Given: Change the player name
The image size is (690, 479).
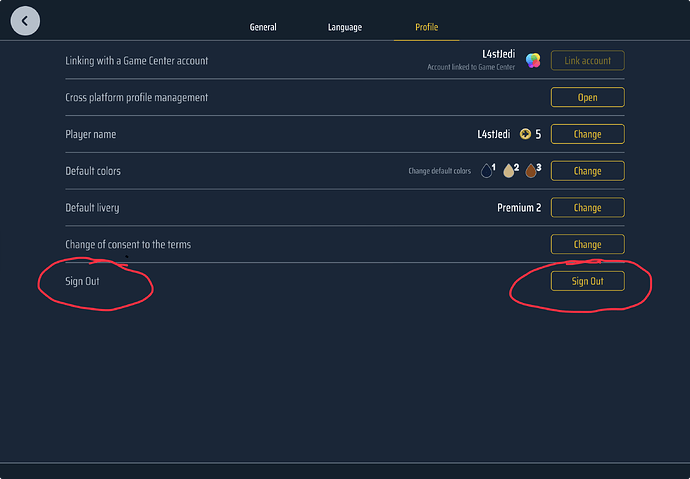Looking at the screenshot, I should point(587,134).
